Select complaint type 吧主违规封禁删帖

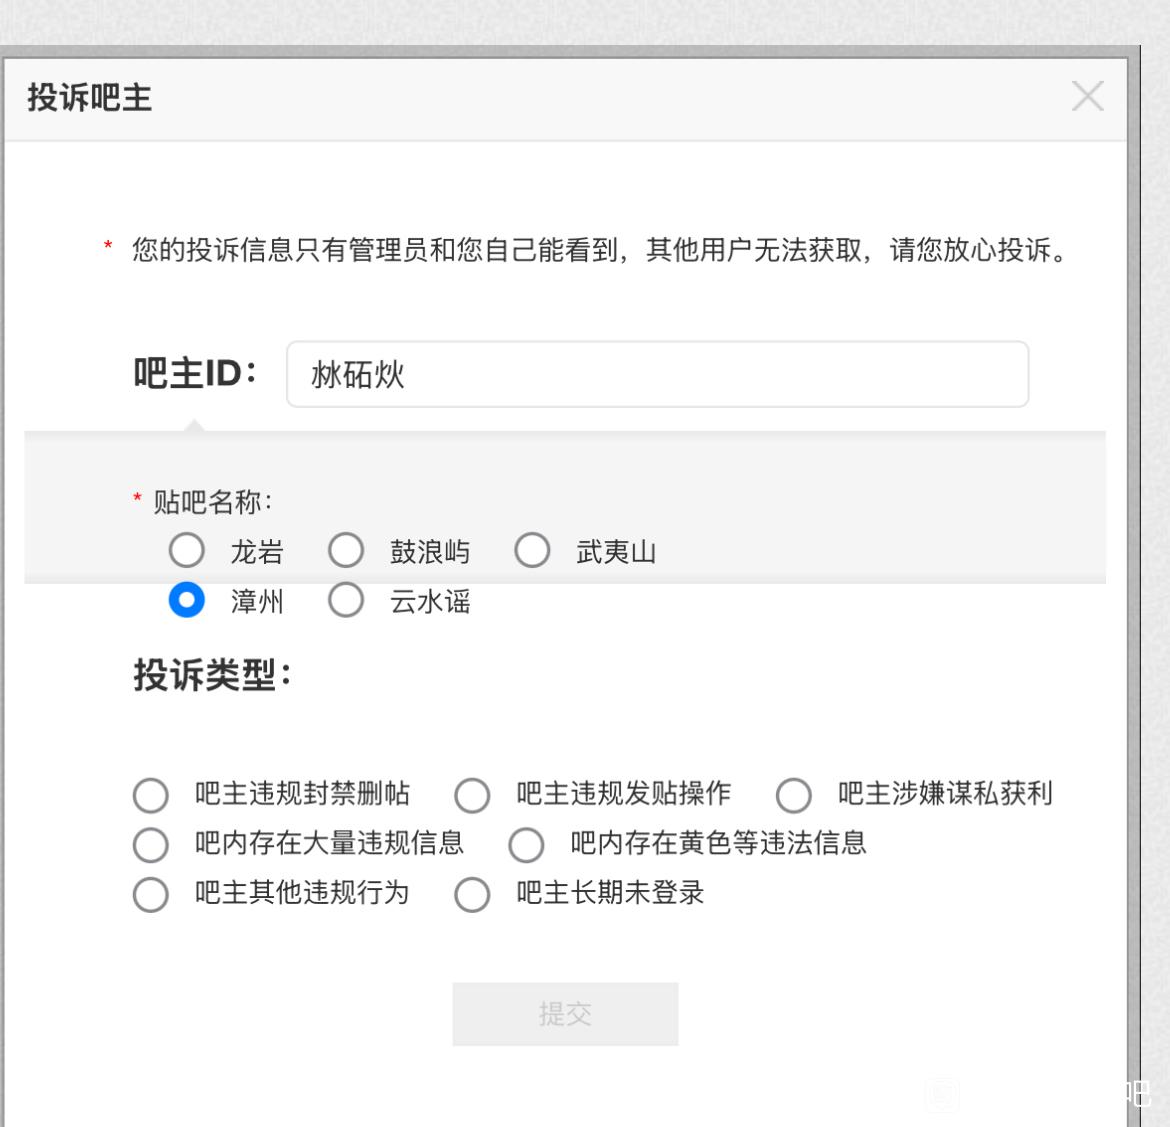(x=151, y=795)
